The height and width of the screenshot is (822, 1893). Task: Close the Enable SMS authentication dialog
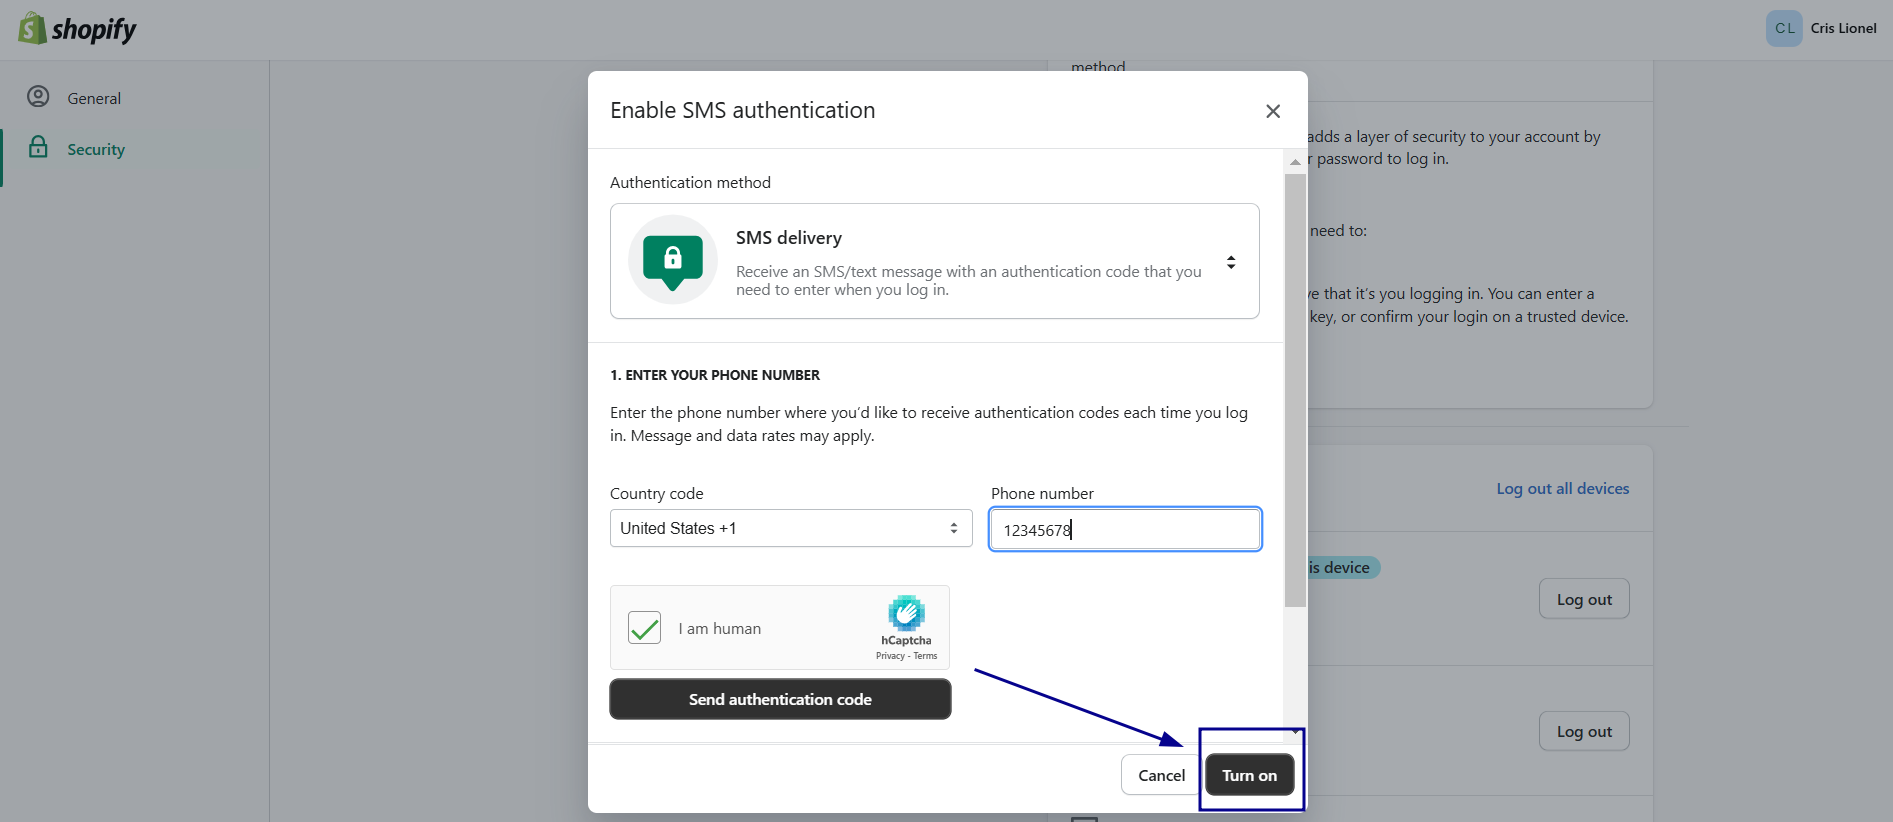1273,111
